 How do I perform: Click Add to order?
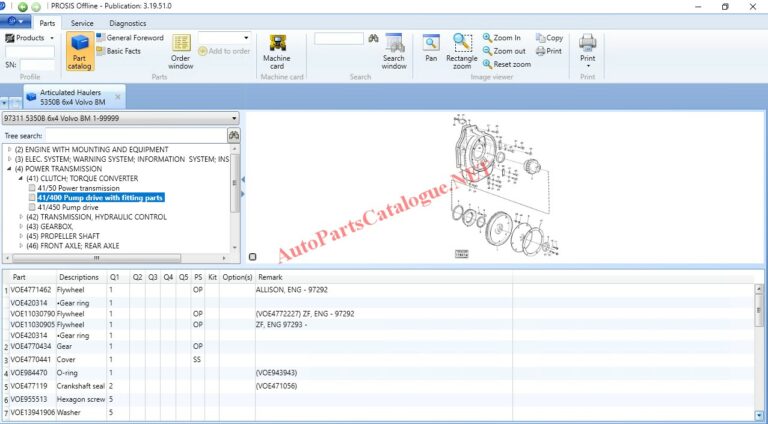coord(224,51)
